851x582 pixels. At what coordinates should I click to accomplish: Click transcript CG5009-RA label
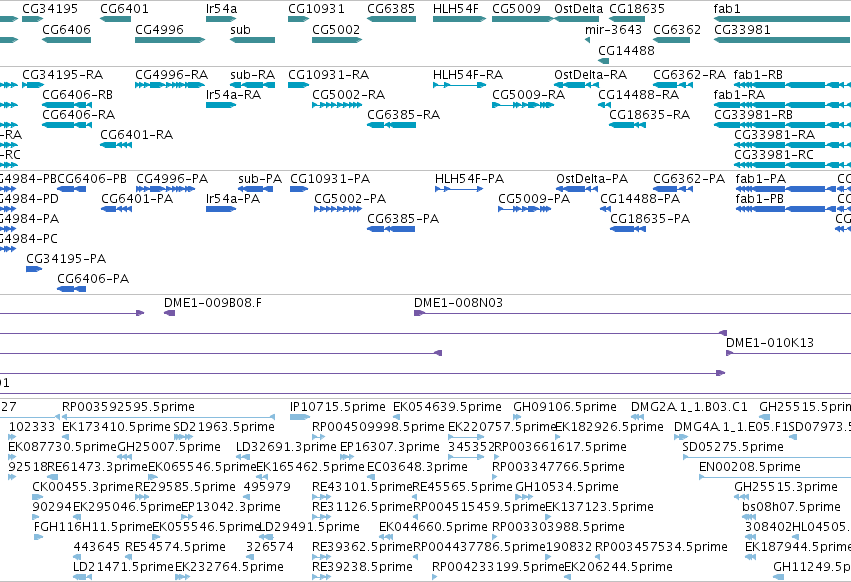(529, 94)
